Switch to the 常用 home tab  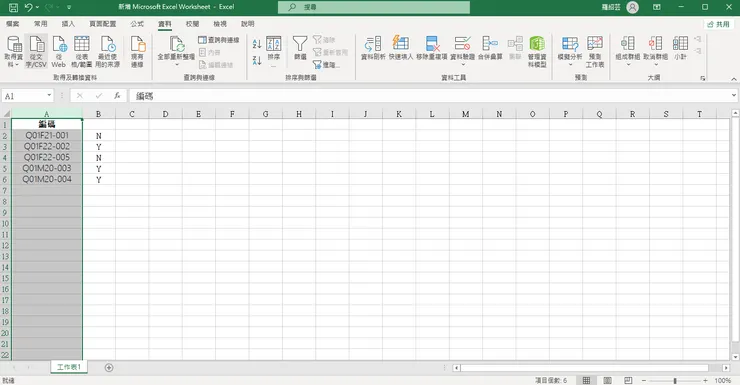[x=41, y=24]
